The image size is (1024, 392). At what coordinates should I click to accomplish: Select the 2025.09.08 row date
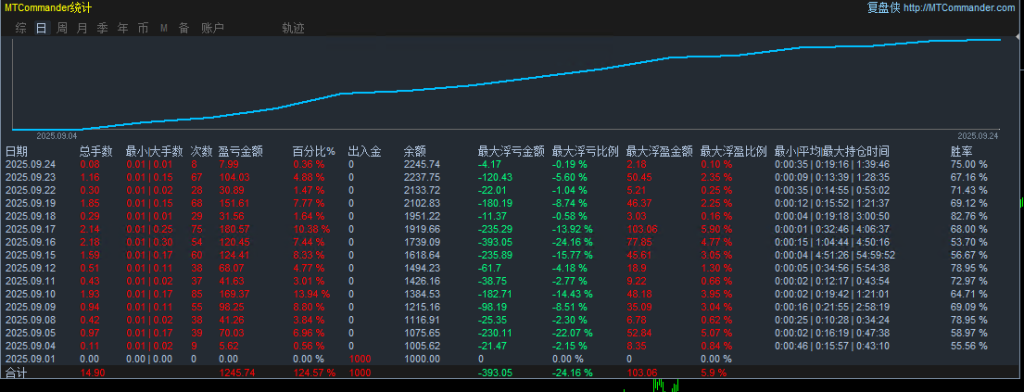pos(30,319)
